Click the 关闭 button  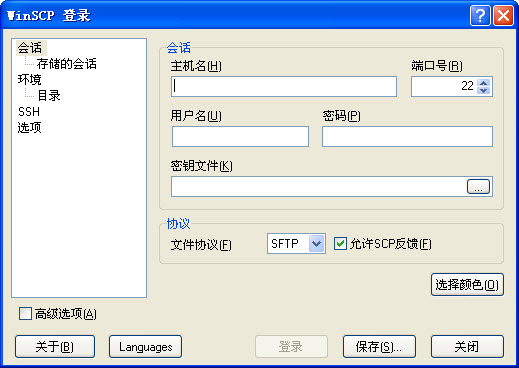tap(467, 347)
